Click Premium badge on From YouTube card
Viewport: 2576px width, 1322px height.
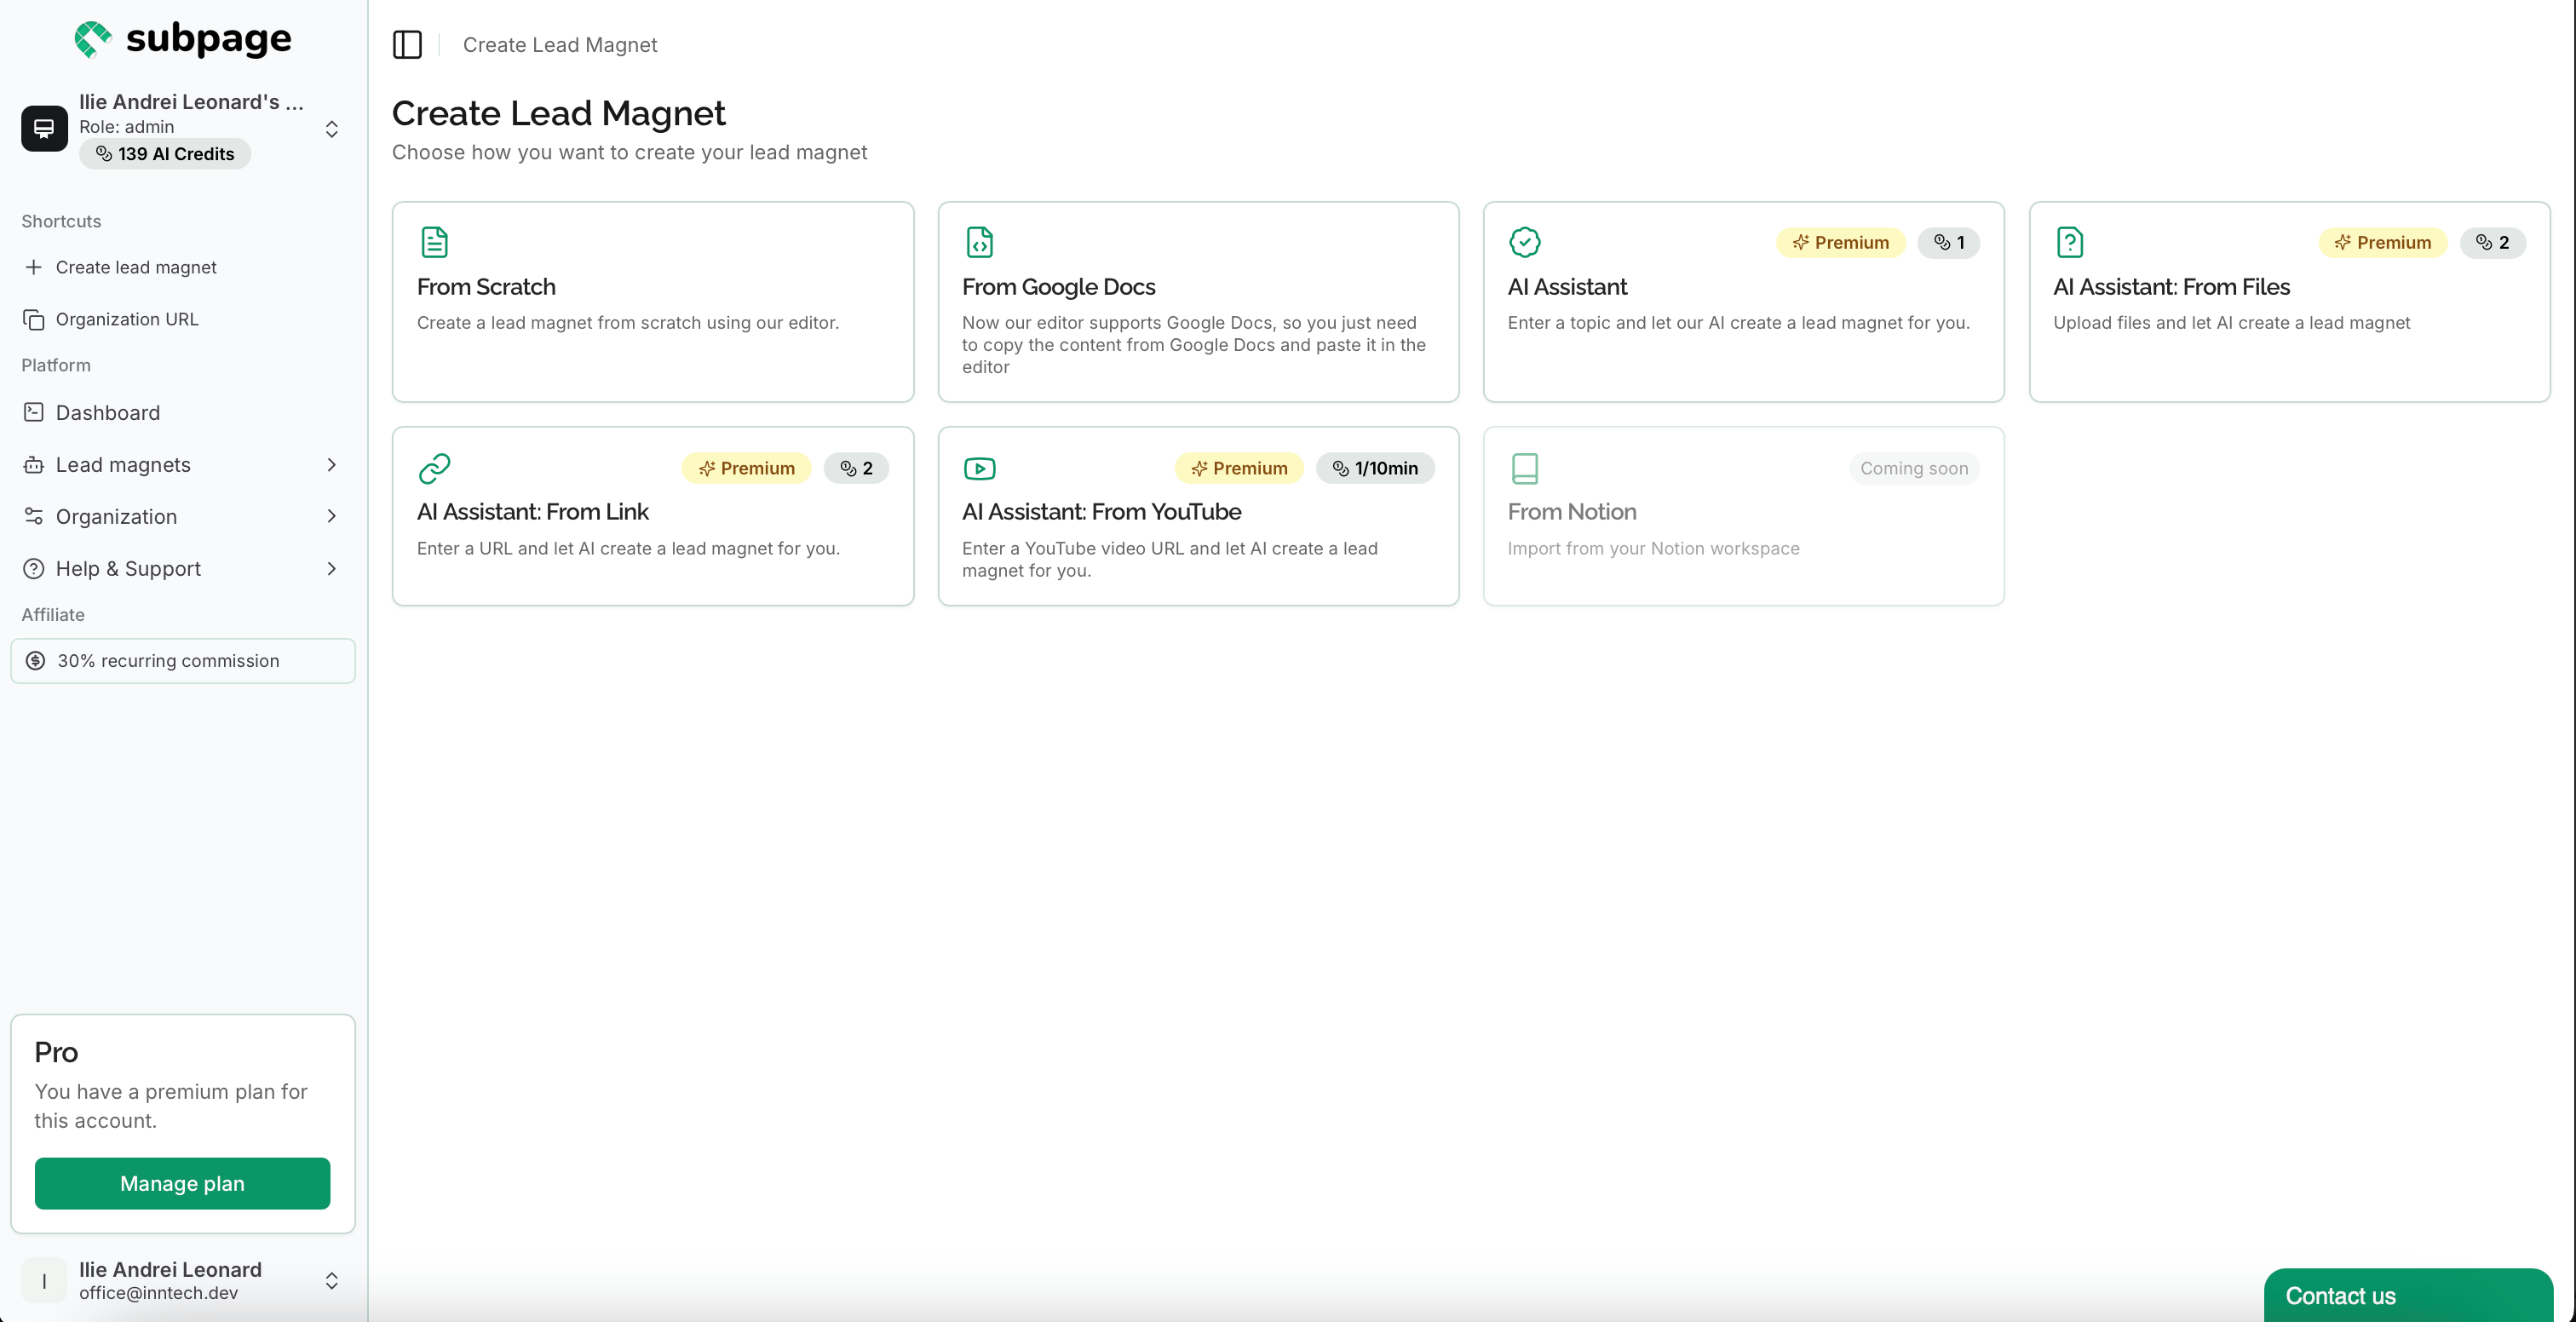click(1240, 469)
